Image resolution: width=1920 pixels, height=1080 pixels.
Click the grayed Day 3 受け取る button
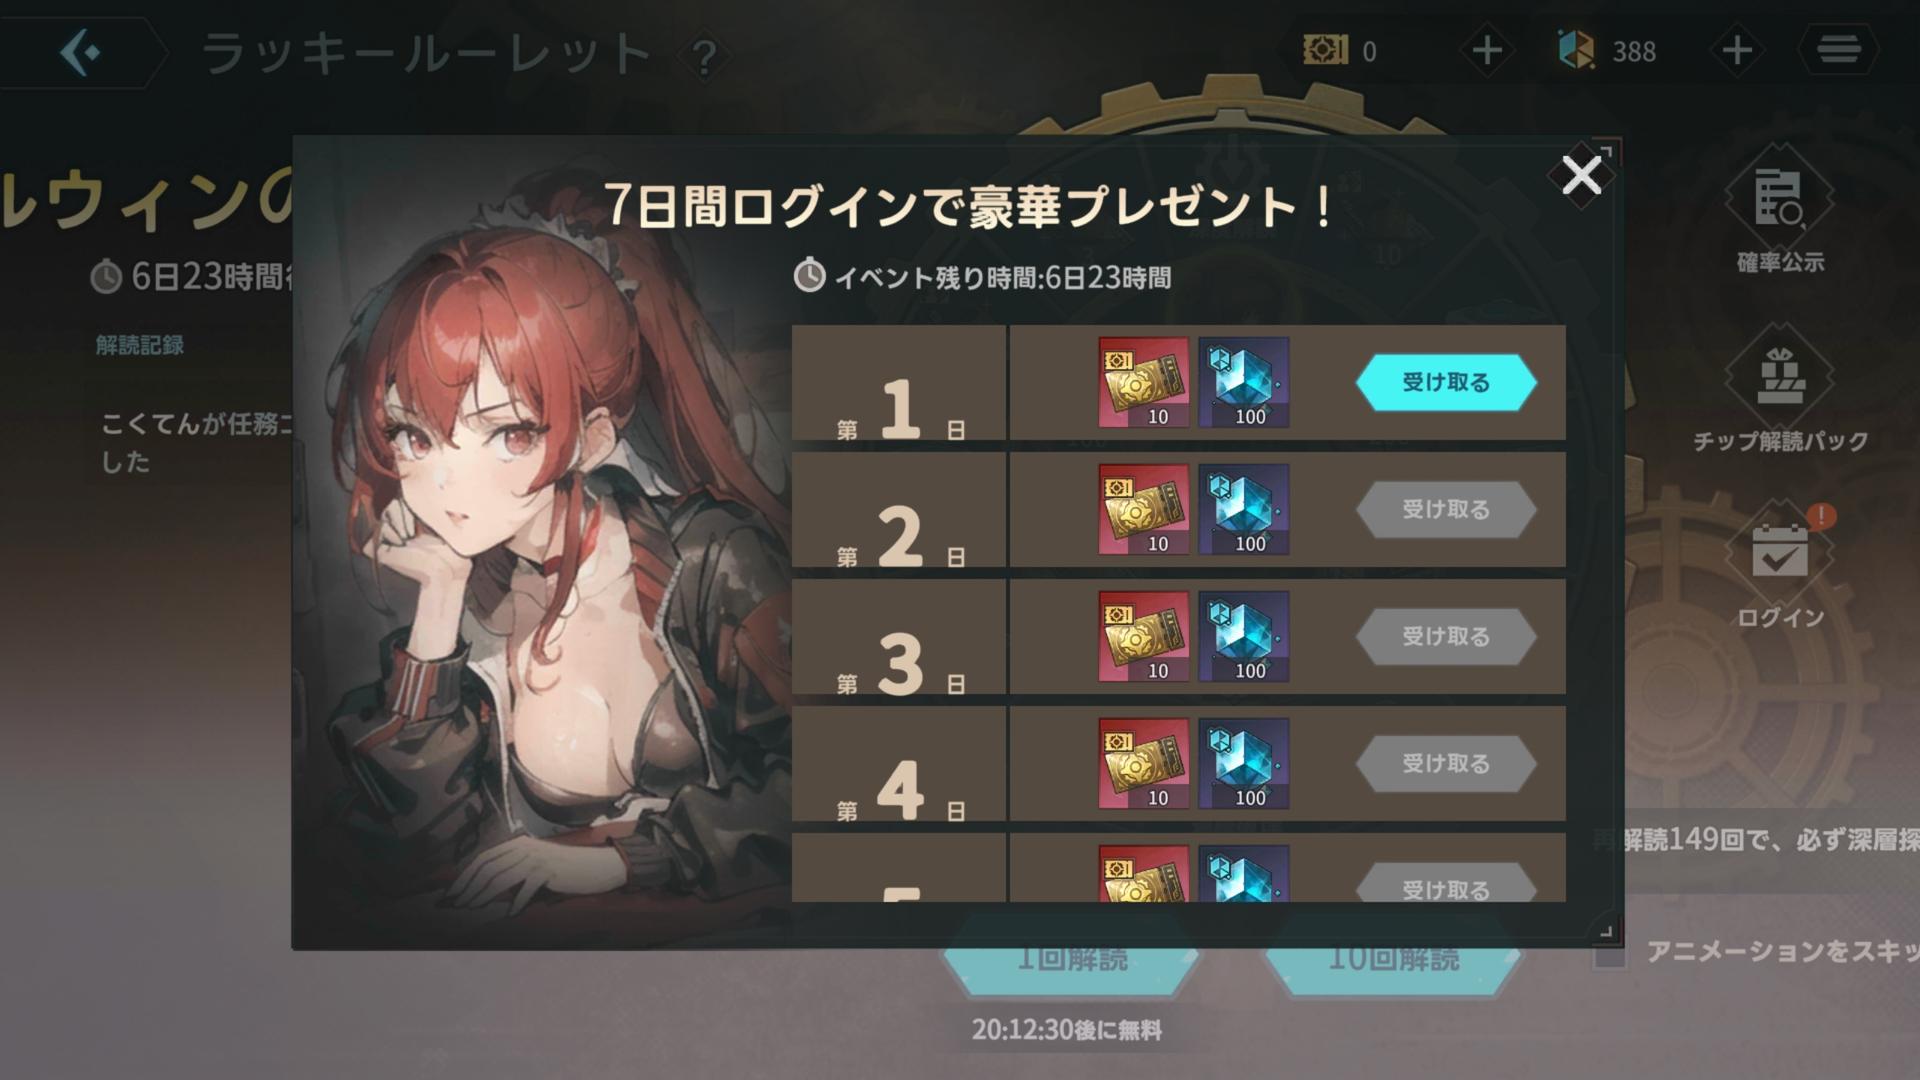coord(1446,636)
